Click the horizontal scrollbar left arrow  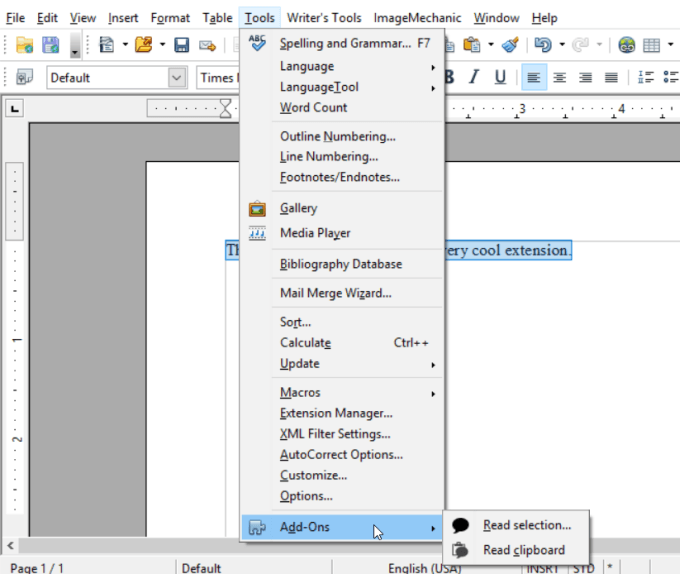click(x=10, y=545)
